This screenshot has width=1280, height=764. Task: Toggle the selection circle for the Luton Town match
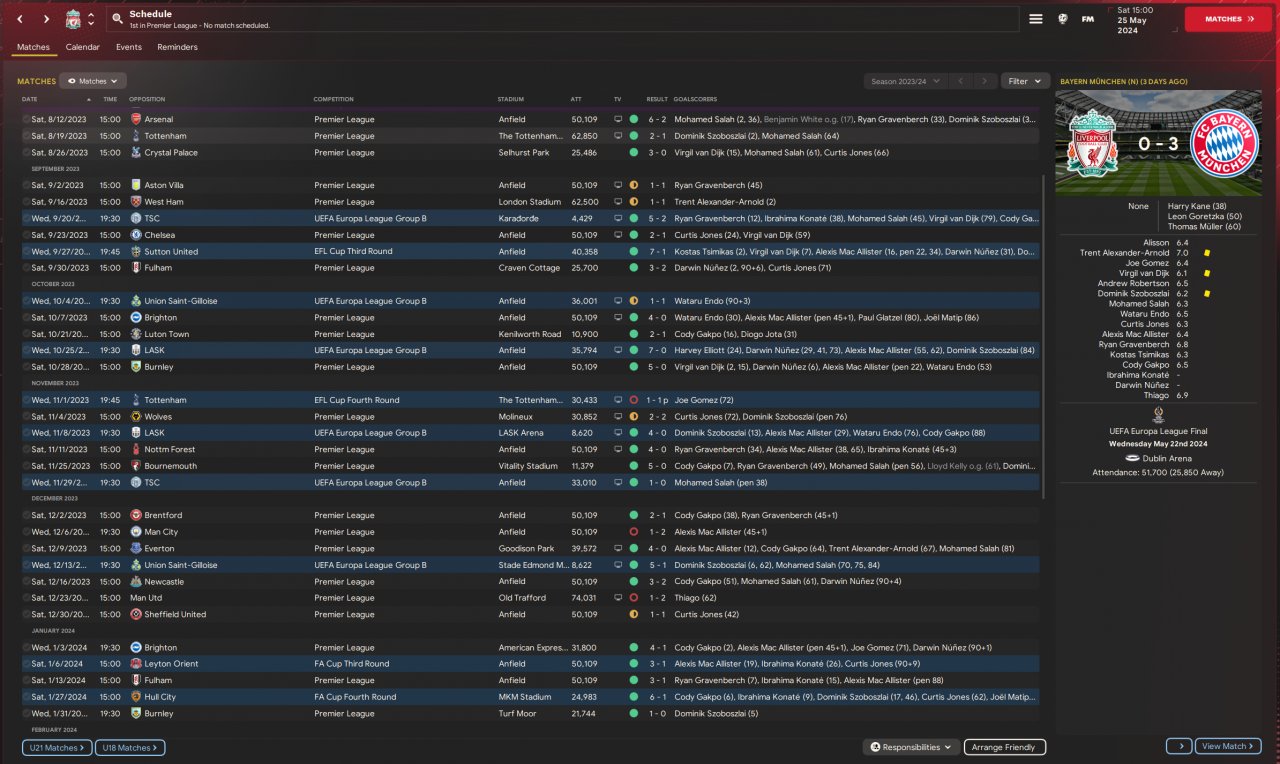pyautogui.click(x=26, y=334)
